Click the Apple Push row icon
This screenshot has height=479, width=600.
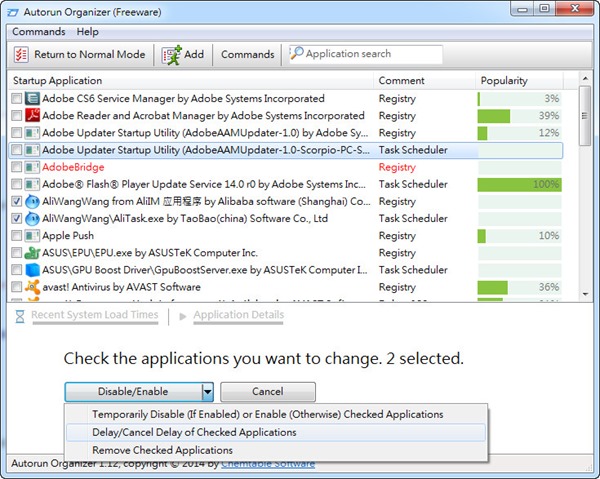coord(32,236)
